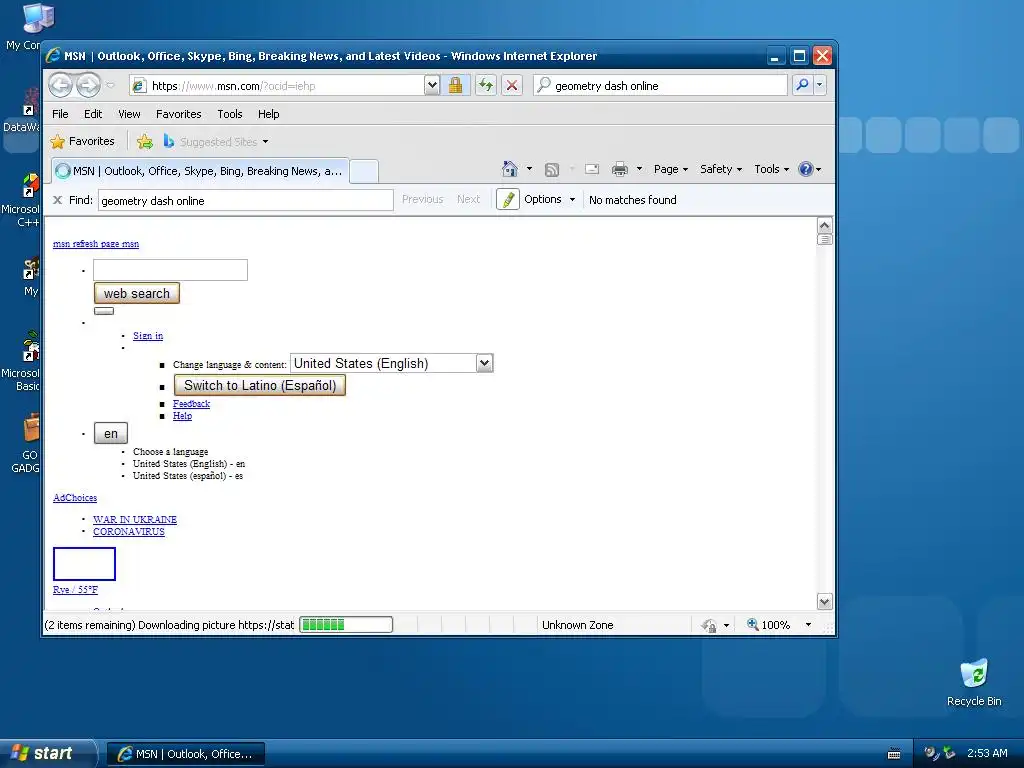Click the Help link on the page
Viewport: 1024px width, 768px height.
pyautogui.click(x=182, y=416)
